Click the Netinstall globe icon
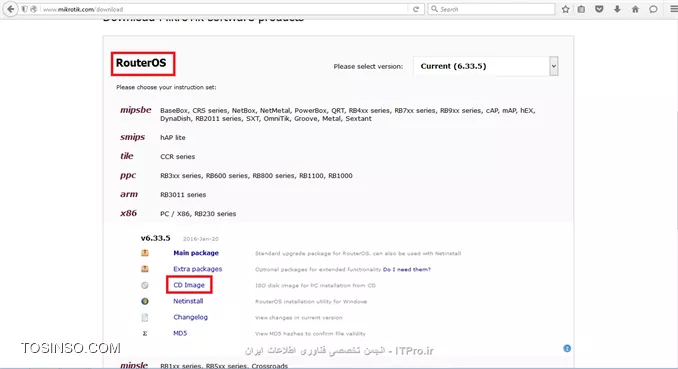Viewport: 678px width, 369px height. click(145, 301)
